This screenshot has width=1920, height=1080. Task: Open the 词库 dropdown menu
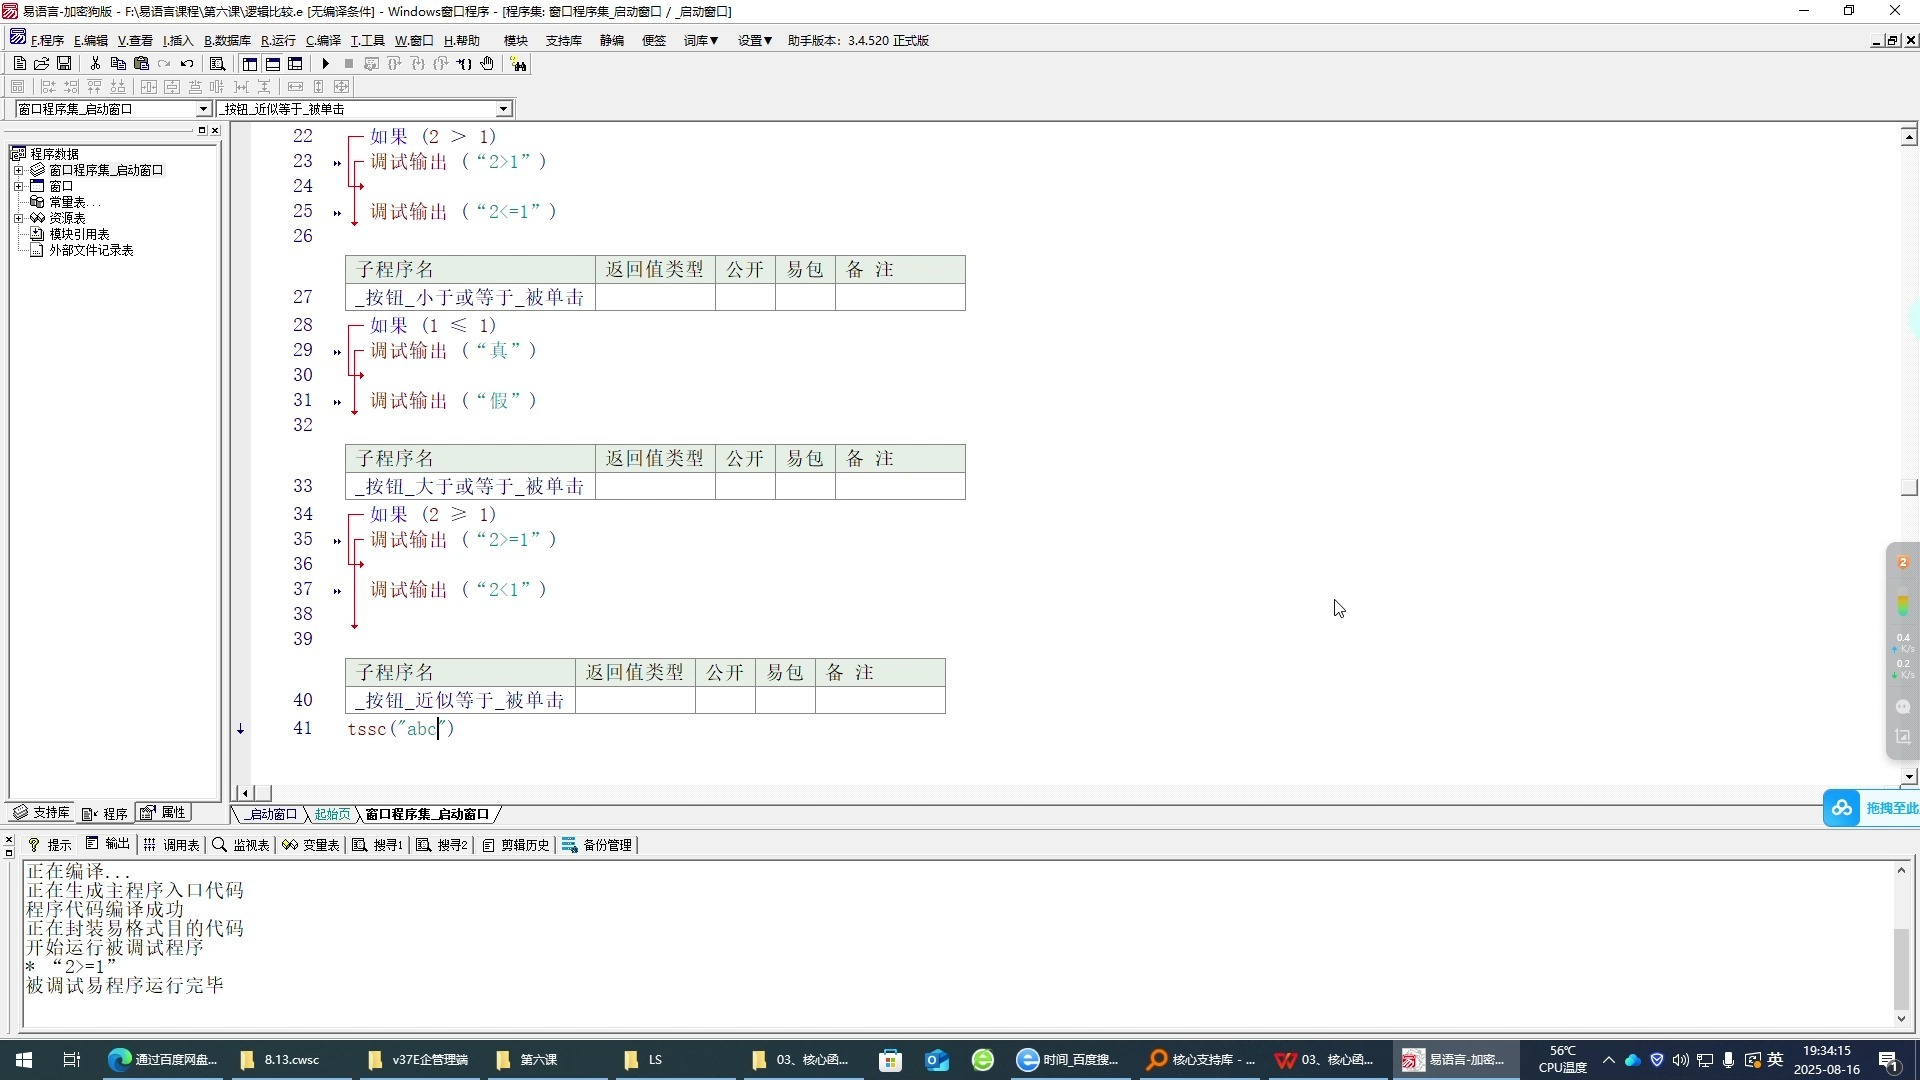(x=701, y=40)
